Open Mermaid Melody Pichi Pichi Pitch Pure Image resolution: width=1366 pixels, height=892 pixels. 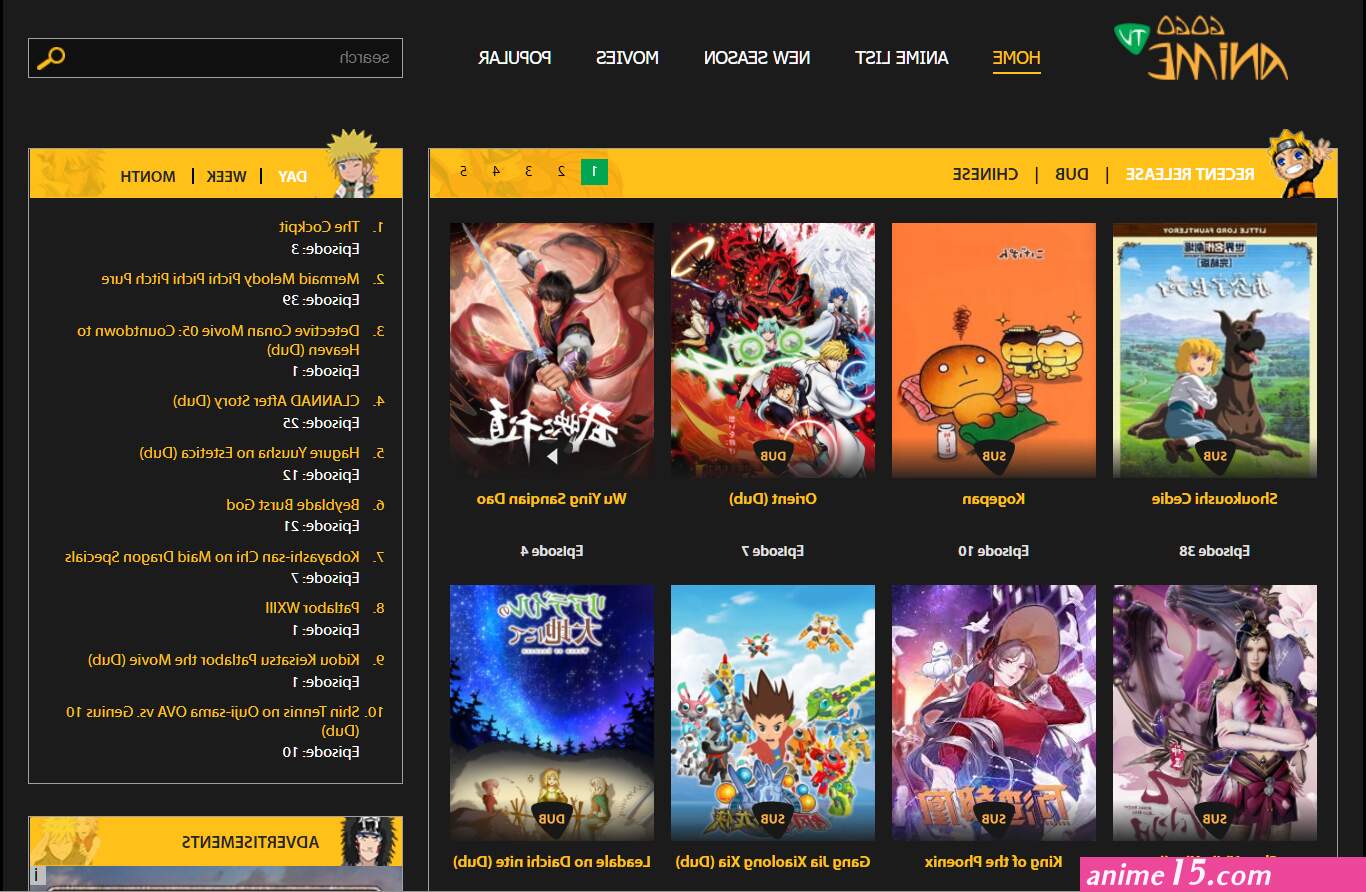coord(230,279)
